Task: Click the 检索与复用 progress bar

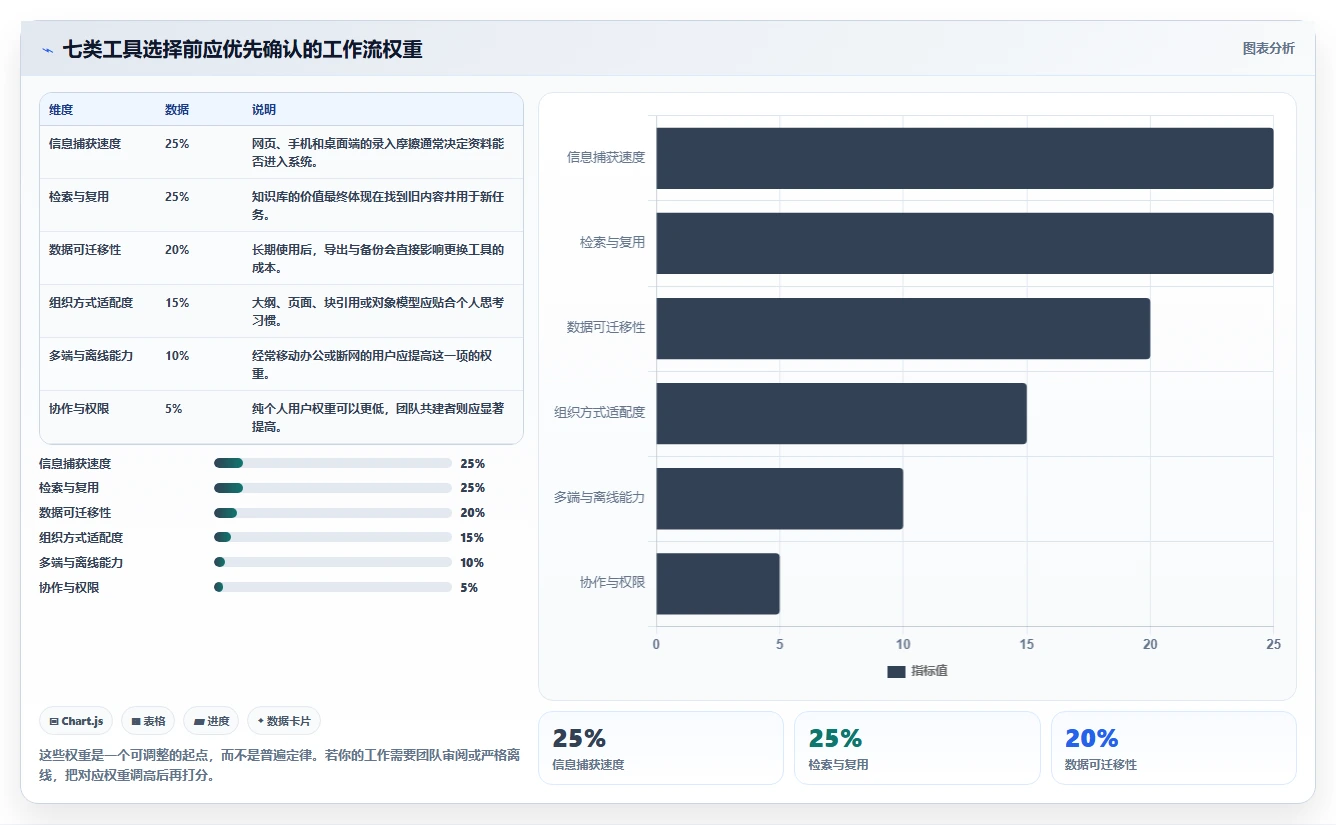Action: tap(333, 488)
